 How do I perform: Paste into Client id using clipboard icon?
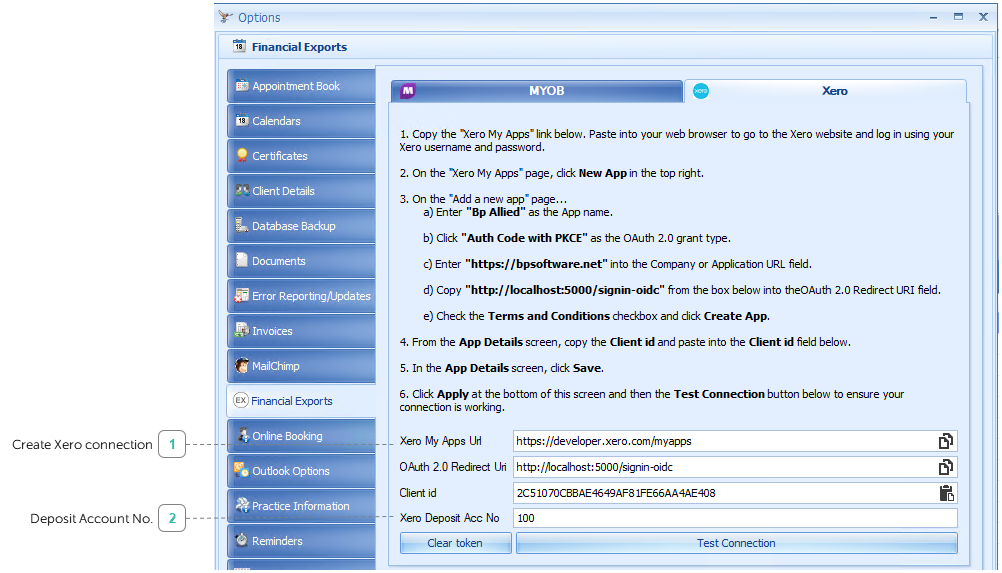coord(946,493)
